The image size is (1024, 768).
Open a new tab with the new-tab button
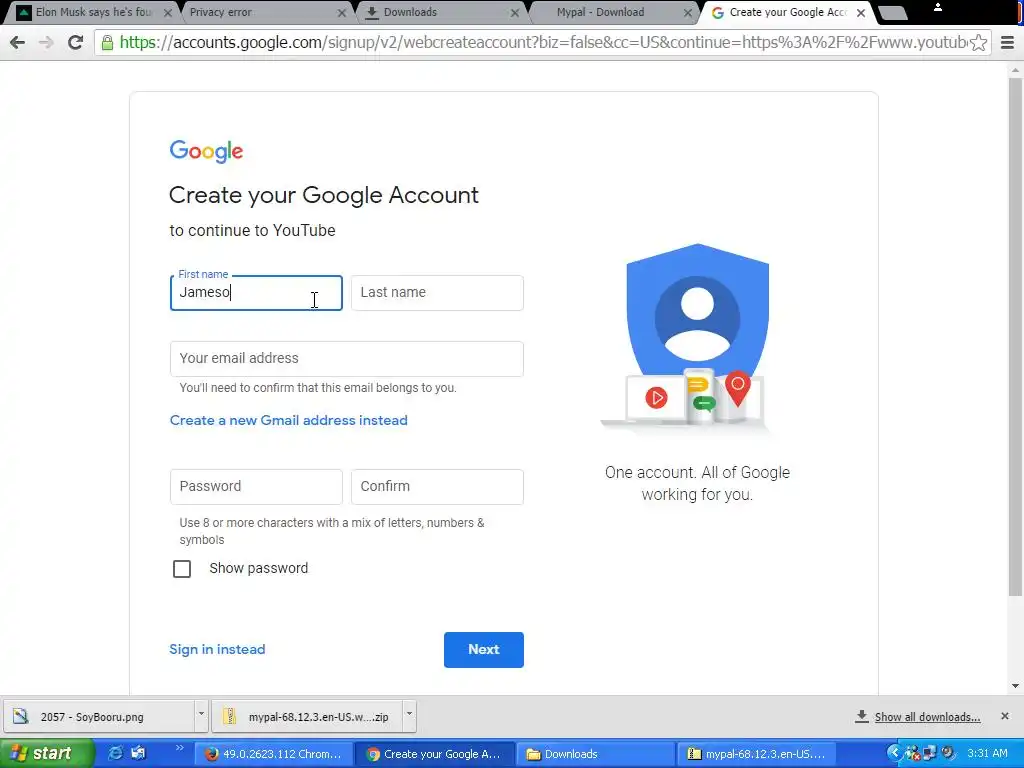893,13
